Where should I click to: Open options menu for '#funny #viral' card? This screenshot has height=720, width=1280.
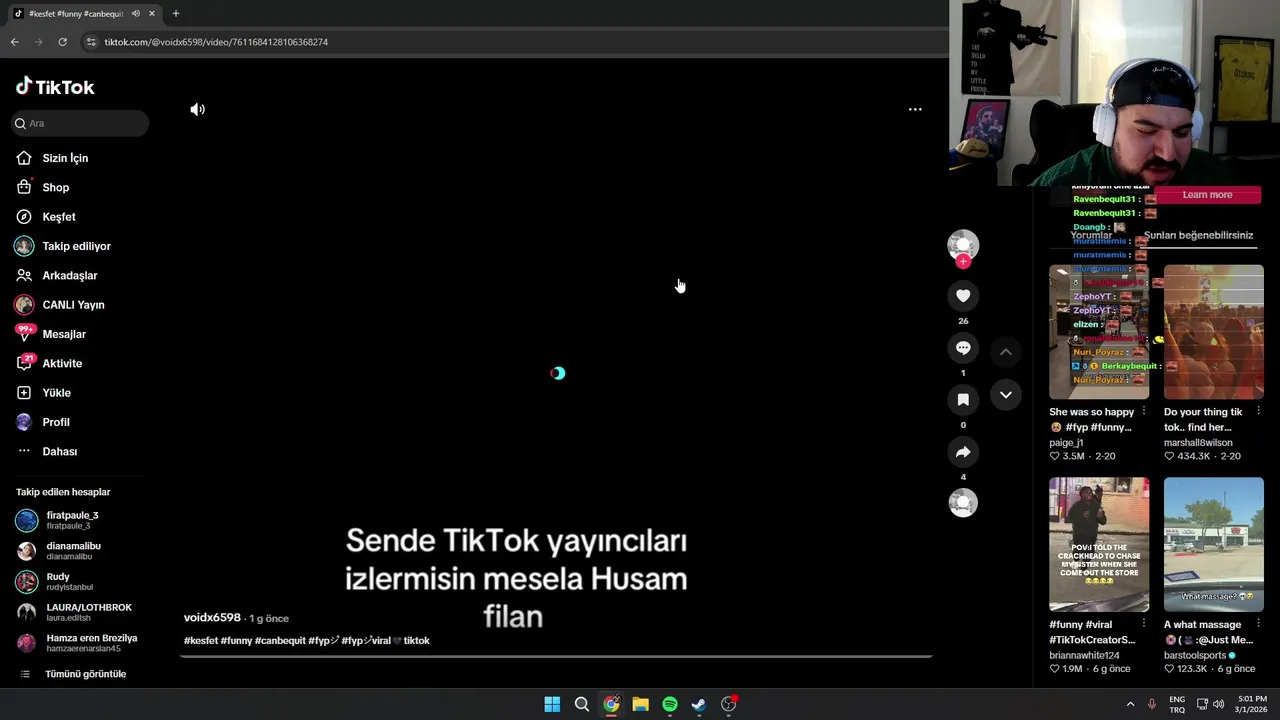pyautogui.click(x=1144, y=625)
